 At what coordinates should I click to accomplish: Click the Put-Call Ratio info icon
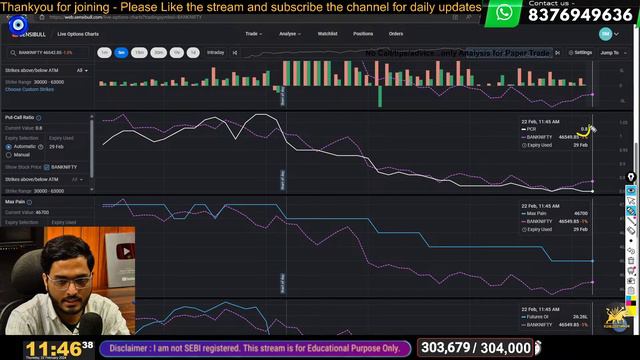(39, 118)
